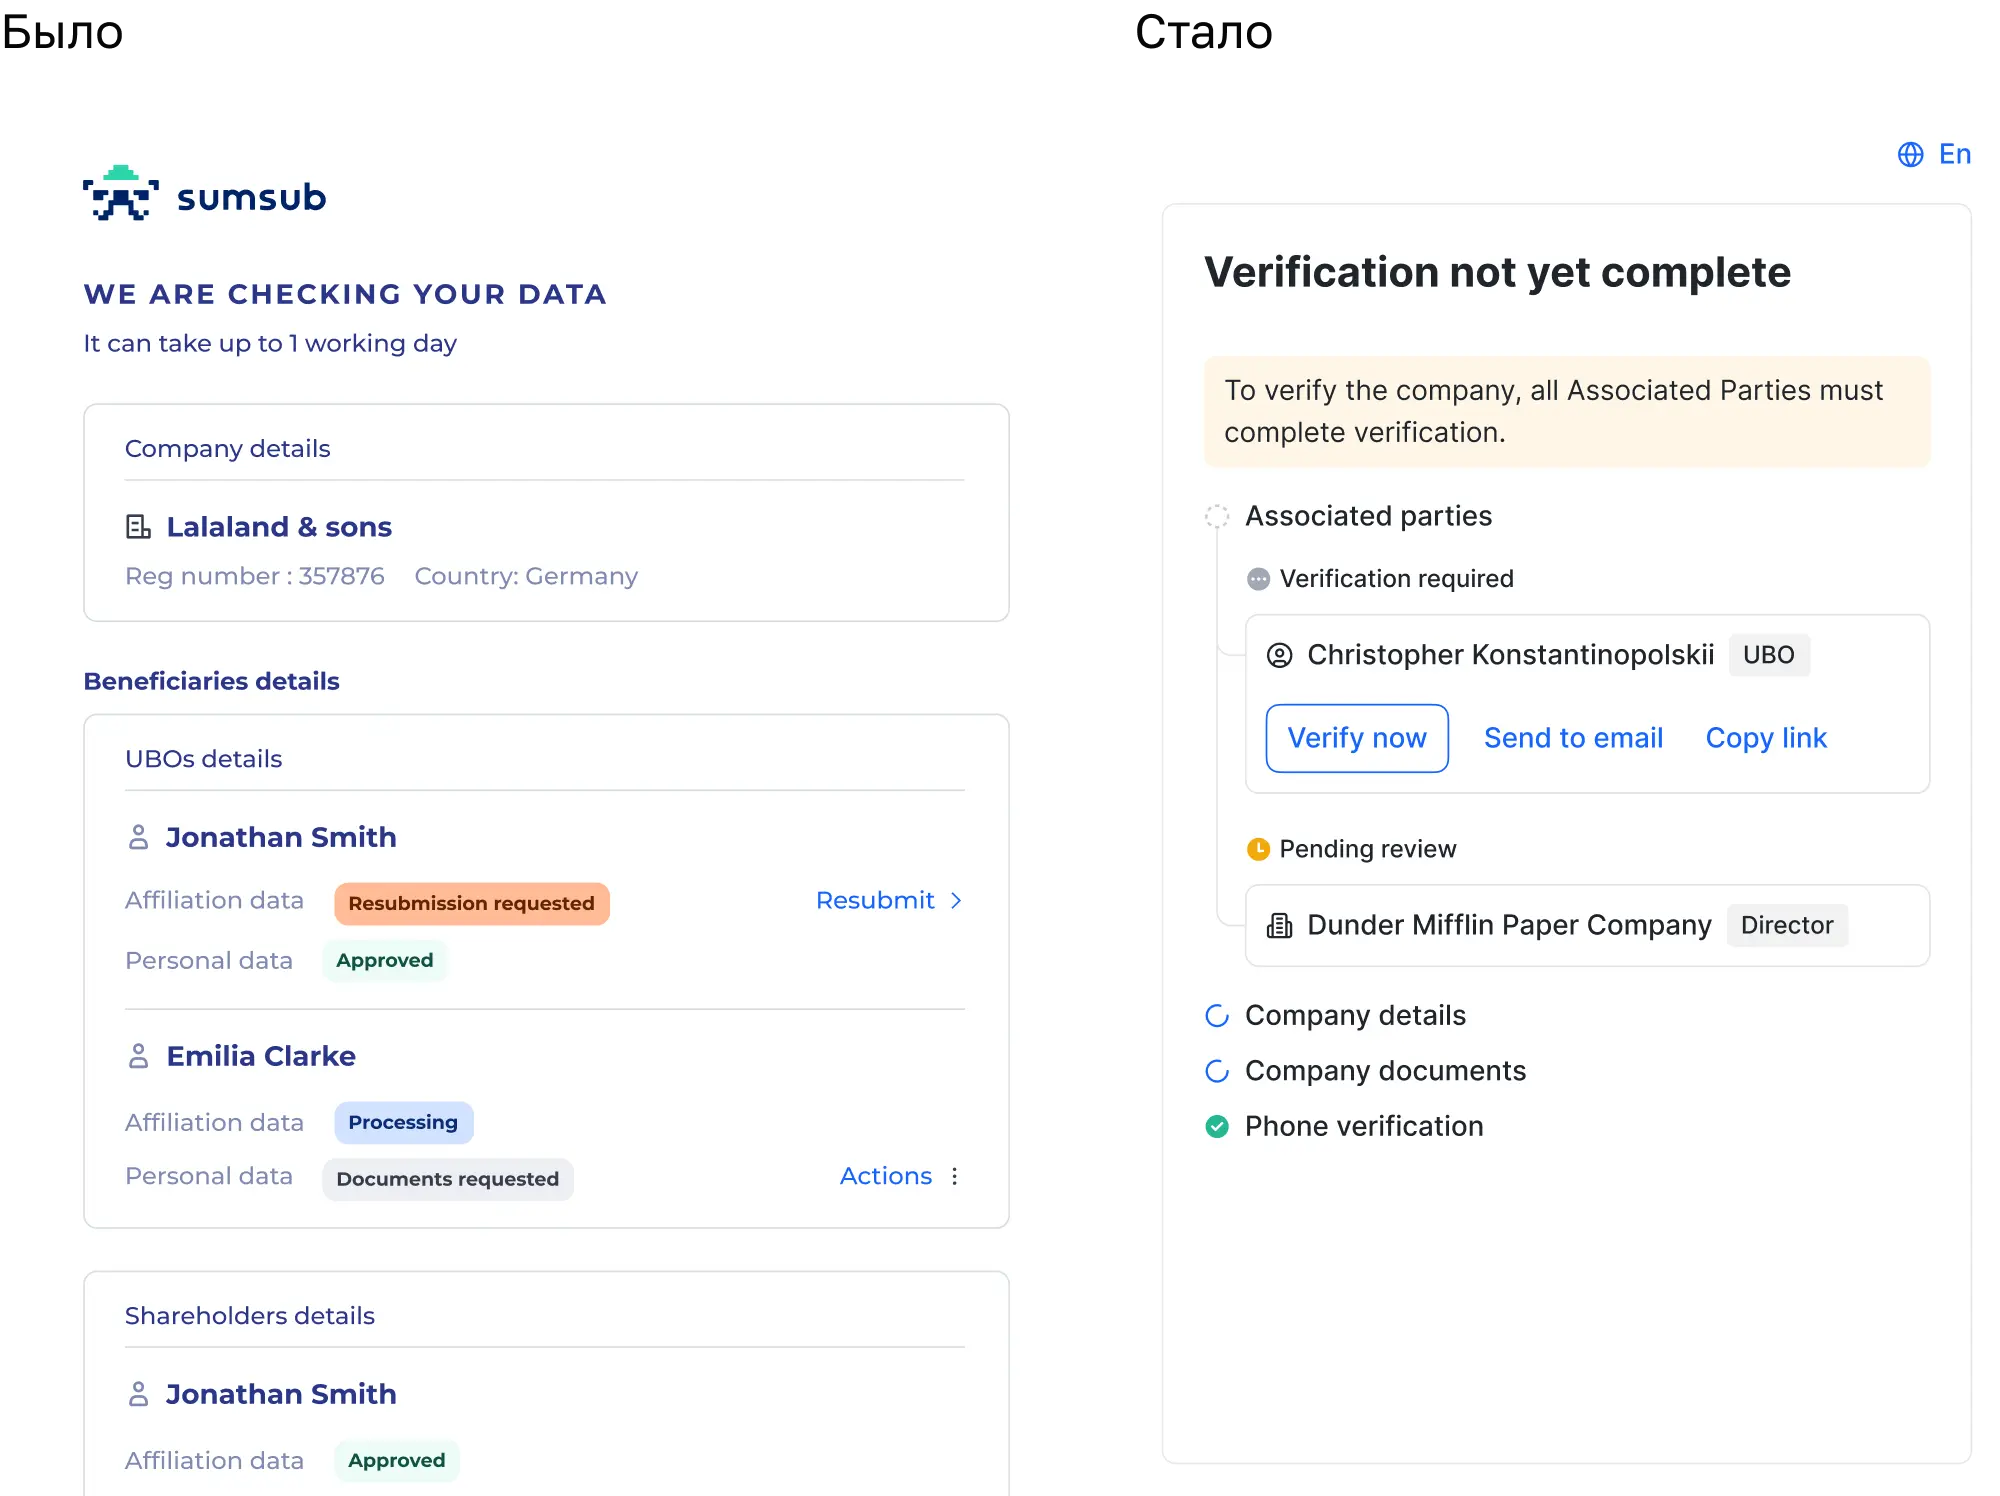Click company icon beside Dunder Mifflin Paper Company
Screen dimensions: 2000x1496
click(1279, 926)
